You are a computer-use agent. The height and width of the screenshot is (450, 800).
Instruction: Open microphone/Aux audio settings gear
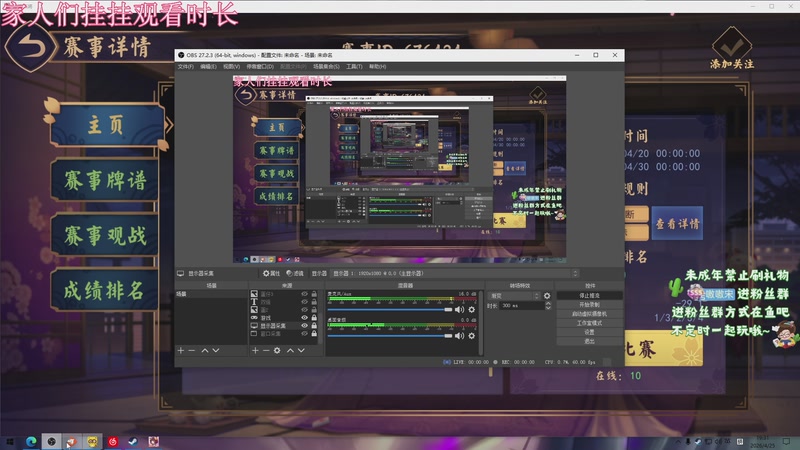(472, 309)
